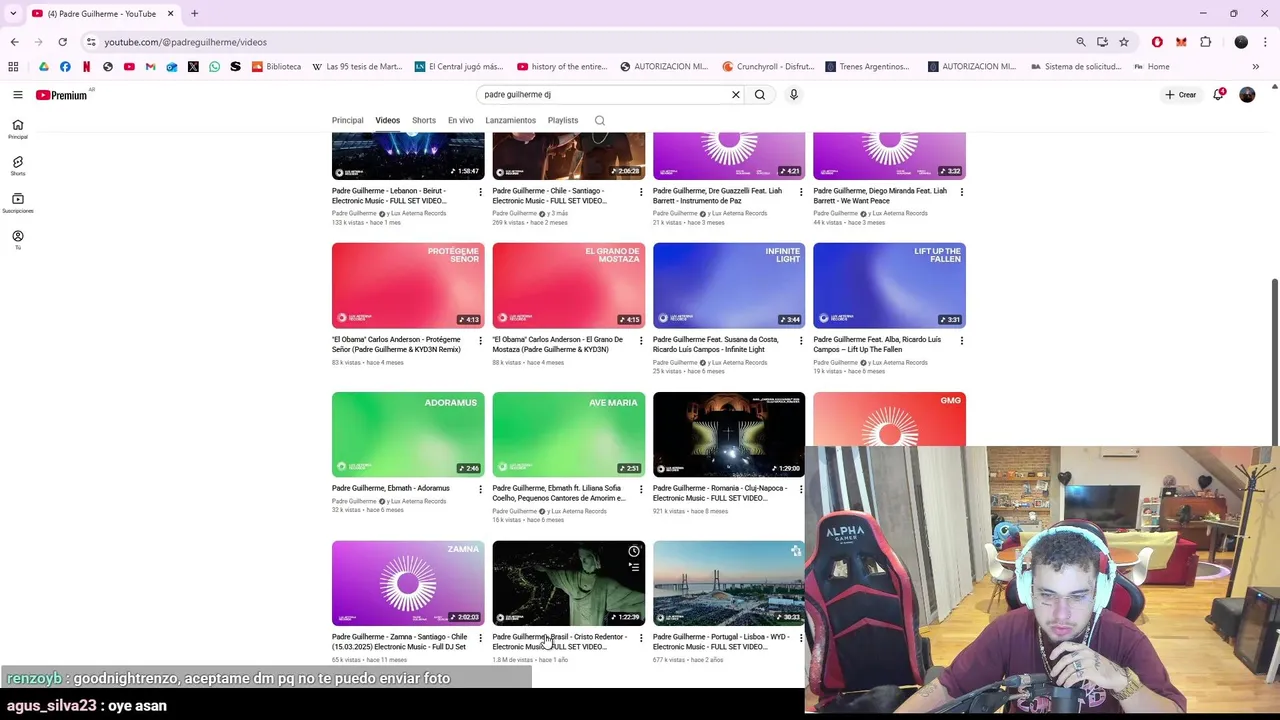Open the Padre Guilherme, Ebmath - Adoramus title link
The width and height of the screenshot is (1280, 720).
click(391, 488)
